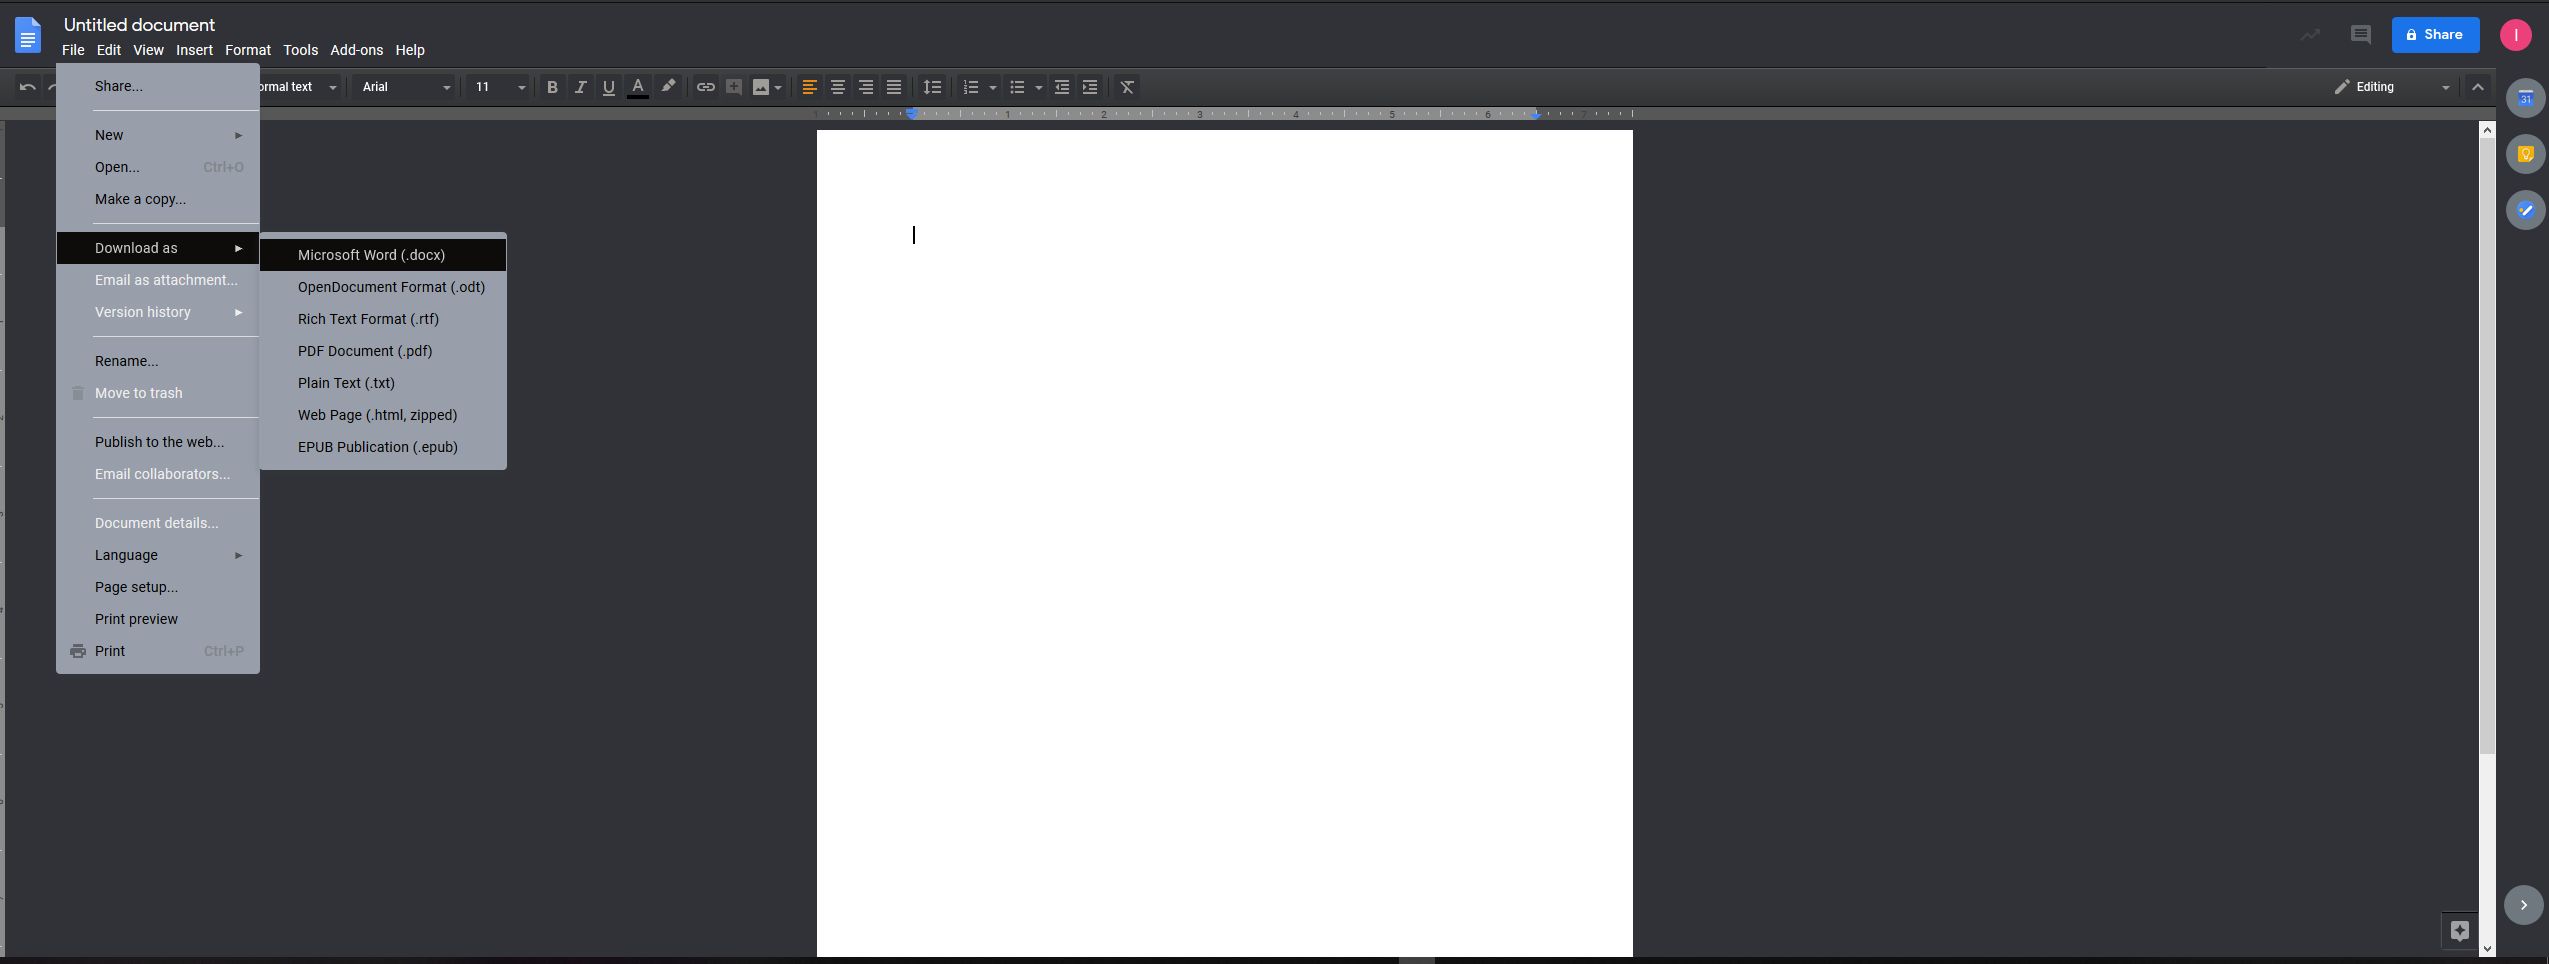Viewport: 2549px width, 964px height.
Task: Open the text color picker
Action: (638, 87)
